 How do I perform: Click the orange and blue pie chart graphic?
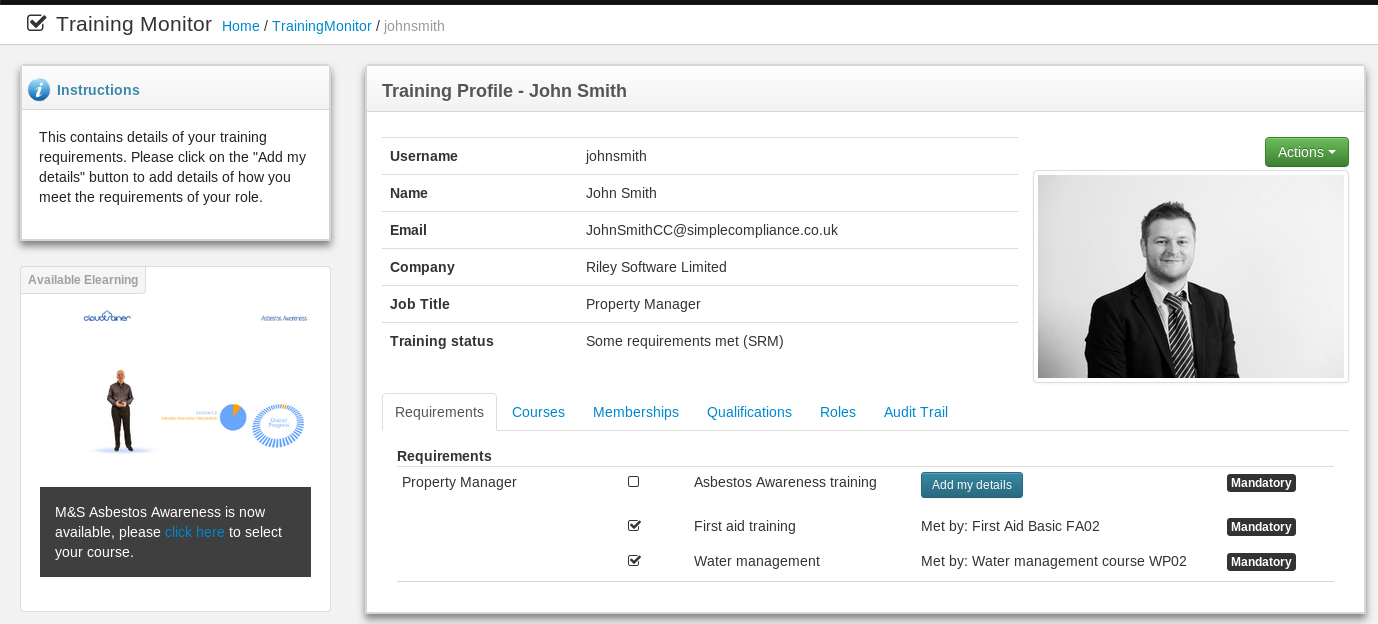pos(233,416)
